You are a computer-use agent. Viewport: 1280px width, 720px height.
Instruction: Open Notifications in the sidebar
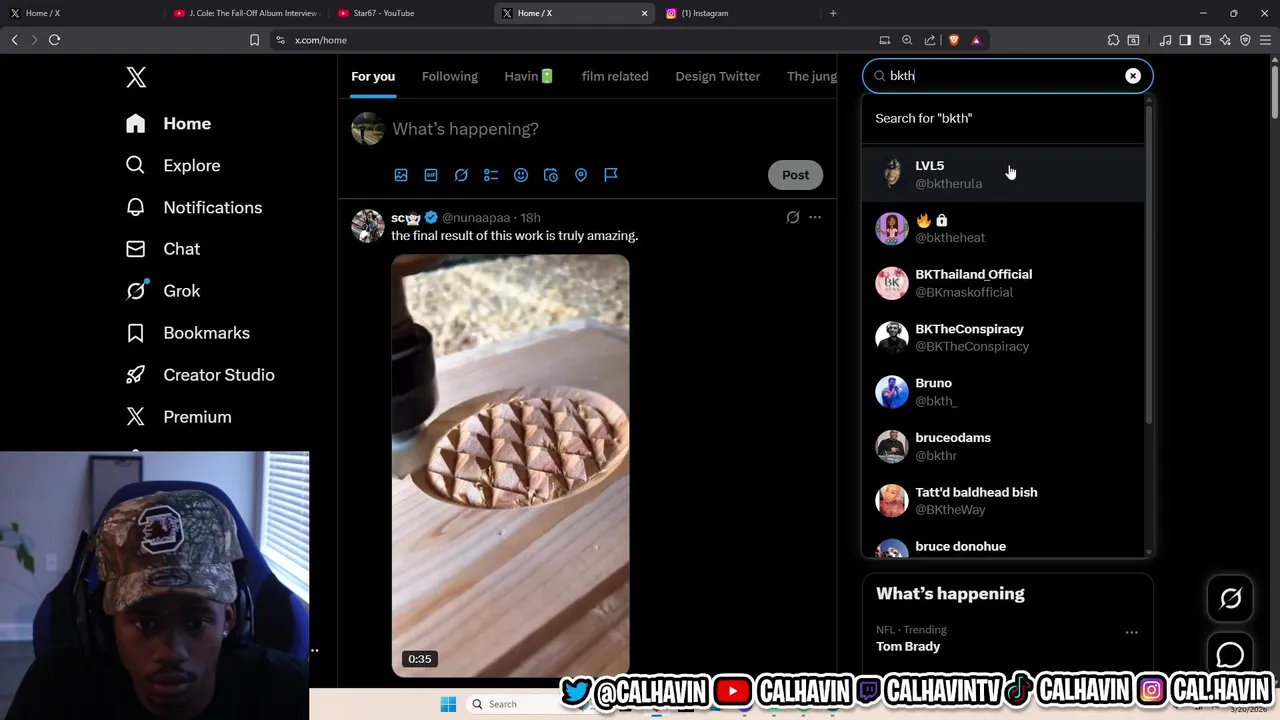[193, 207]
